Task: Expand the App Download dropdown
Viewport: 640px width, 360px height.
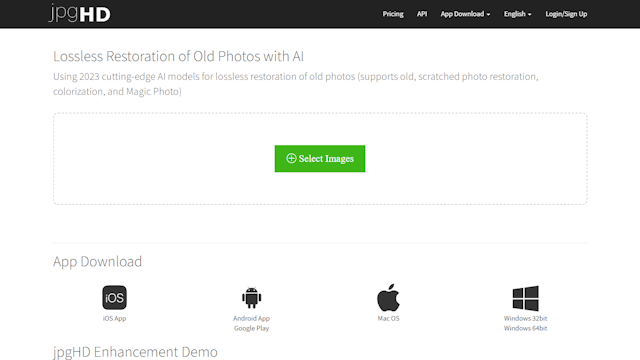Action: [465, 14]
